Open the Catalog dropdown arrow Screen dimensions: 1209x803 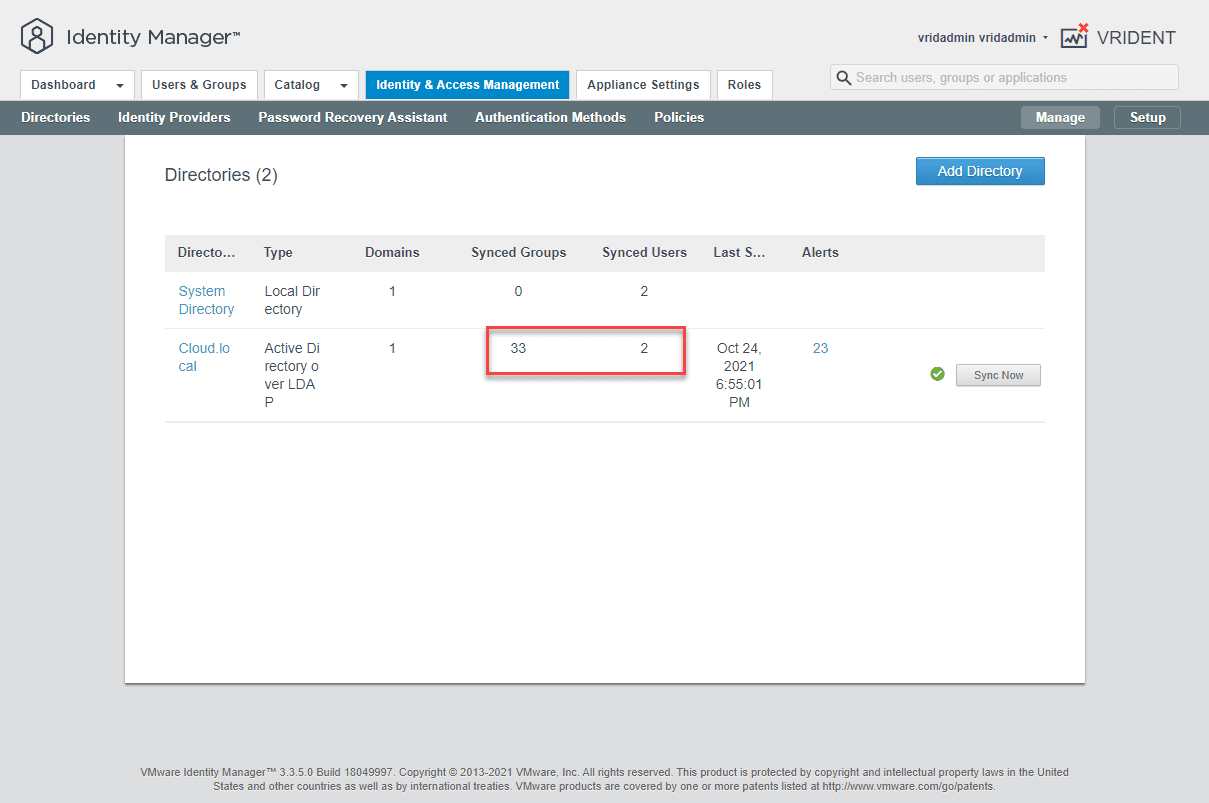(x=343, y=86)
